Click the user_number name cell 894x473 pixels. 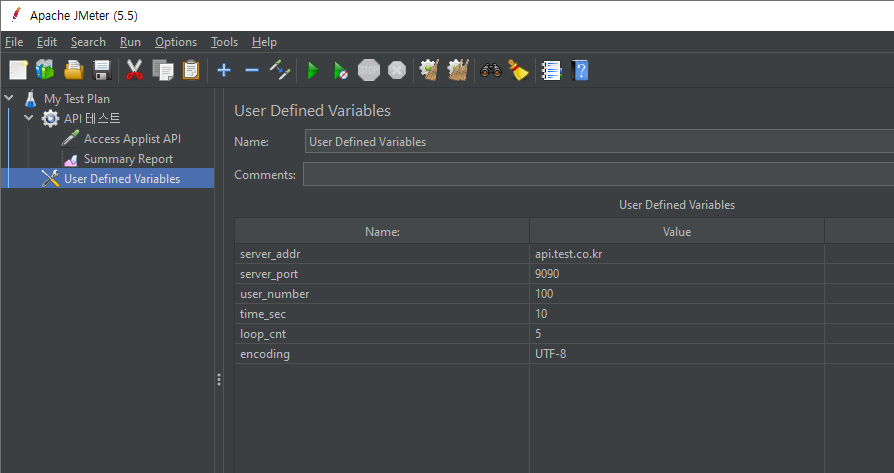[382, 293]
